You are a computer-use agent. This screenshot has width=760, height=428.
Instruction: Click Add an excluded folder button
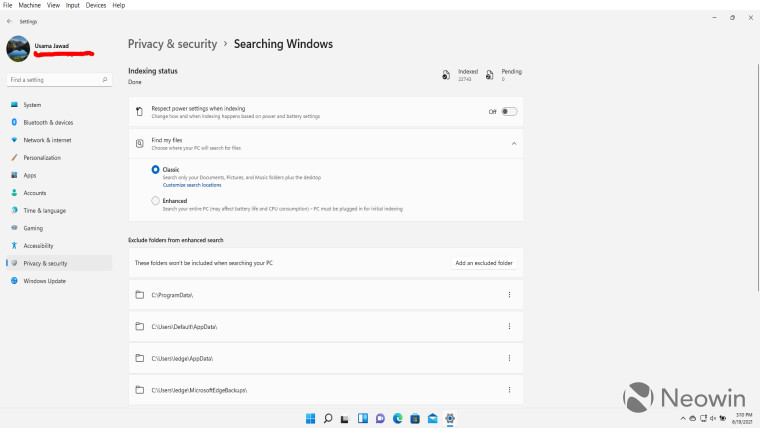tap(484, 263)
